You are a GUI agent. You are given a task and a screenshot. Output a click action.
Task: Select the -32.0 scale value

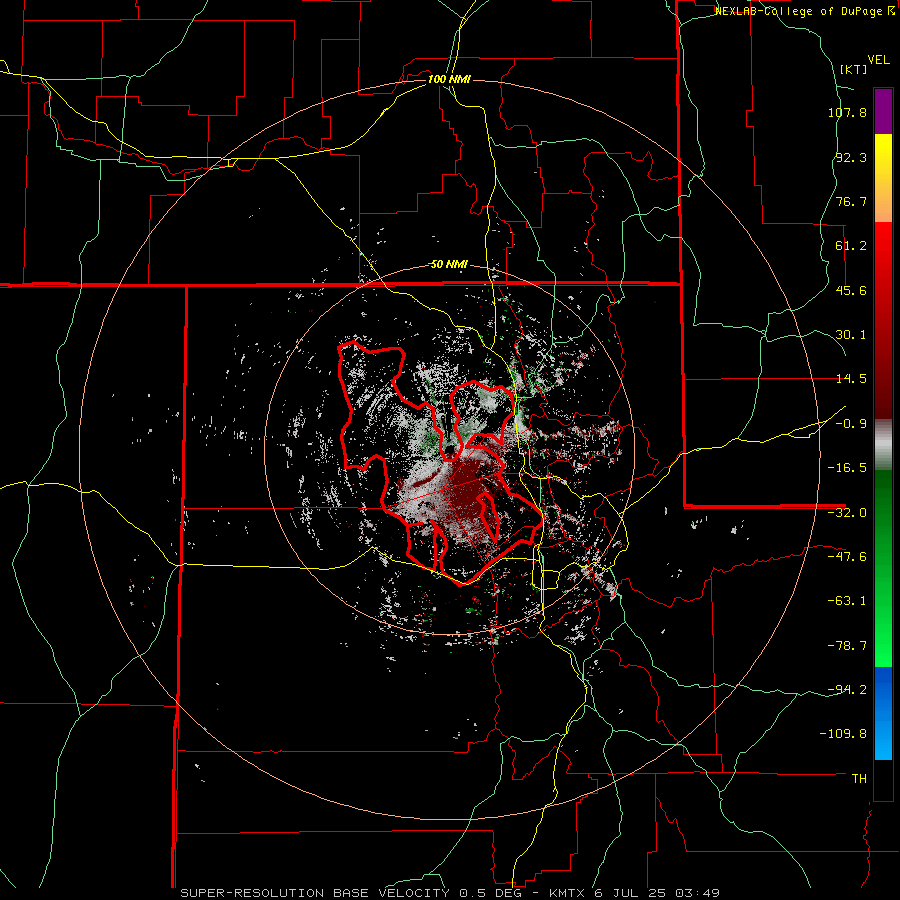tap(847, 513)
